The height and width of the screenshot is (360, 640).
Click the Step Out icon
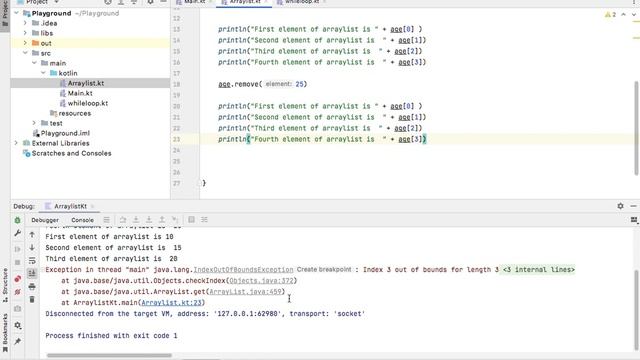tap(162, 220)
